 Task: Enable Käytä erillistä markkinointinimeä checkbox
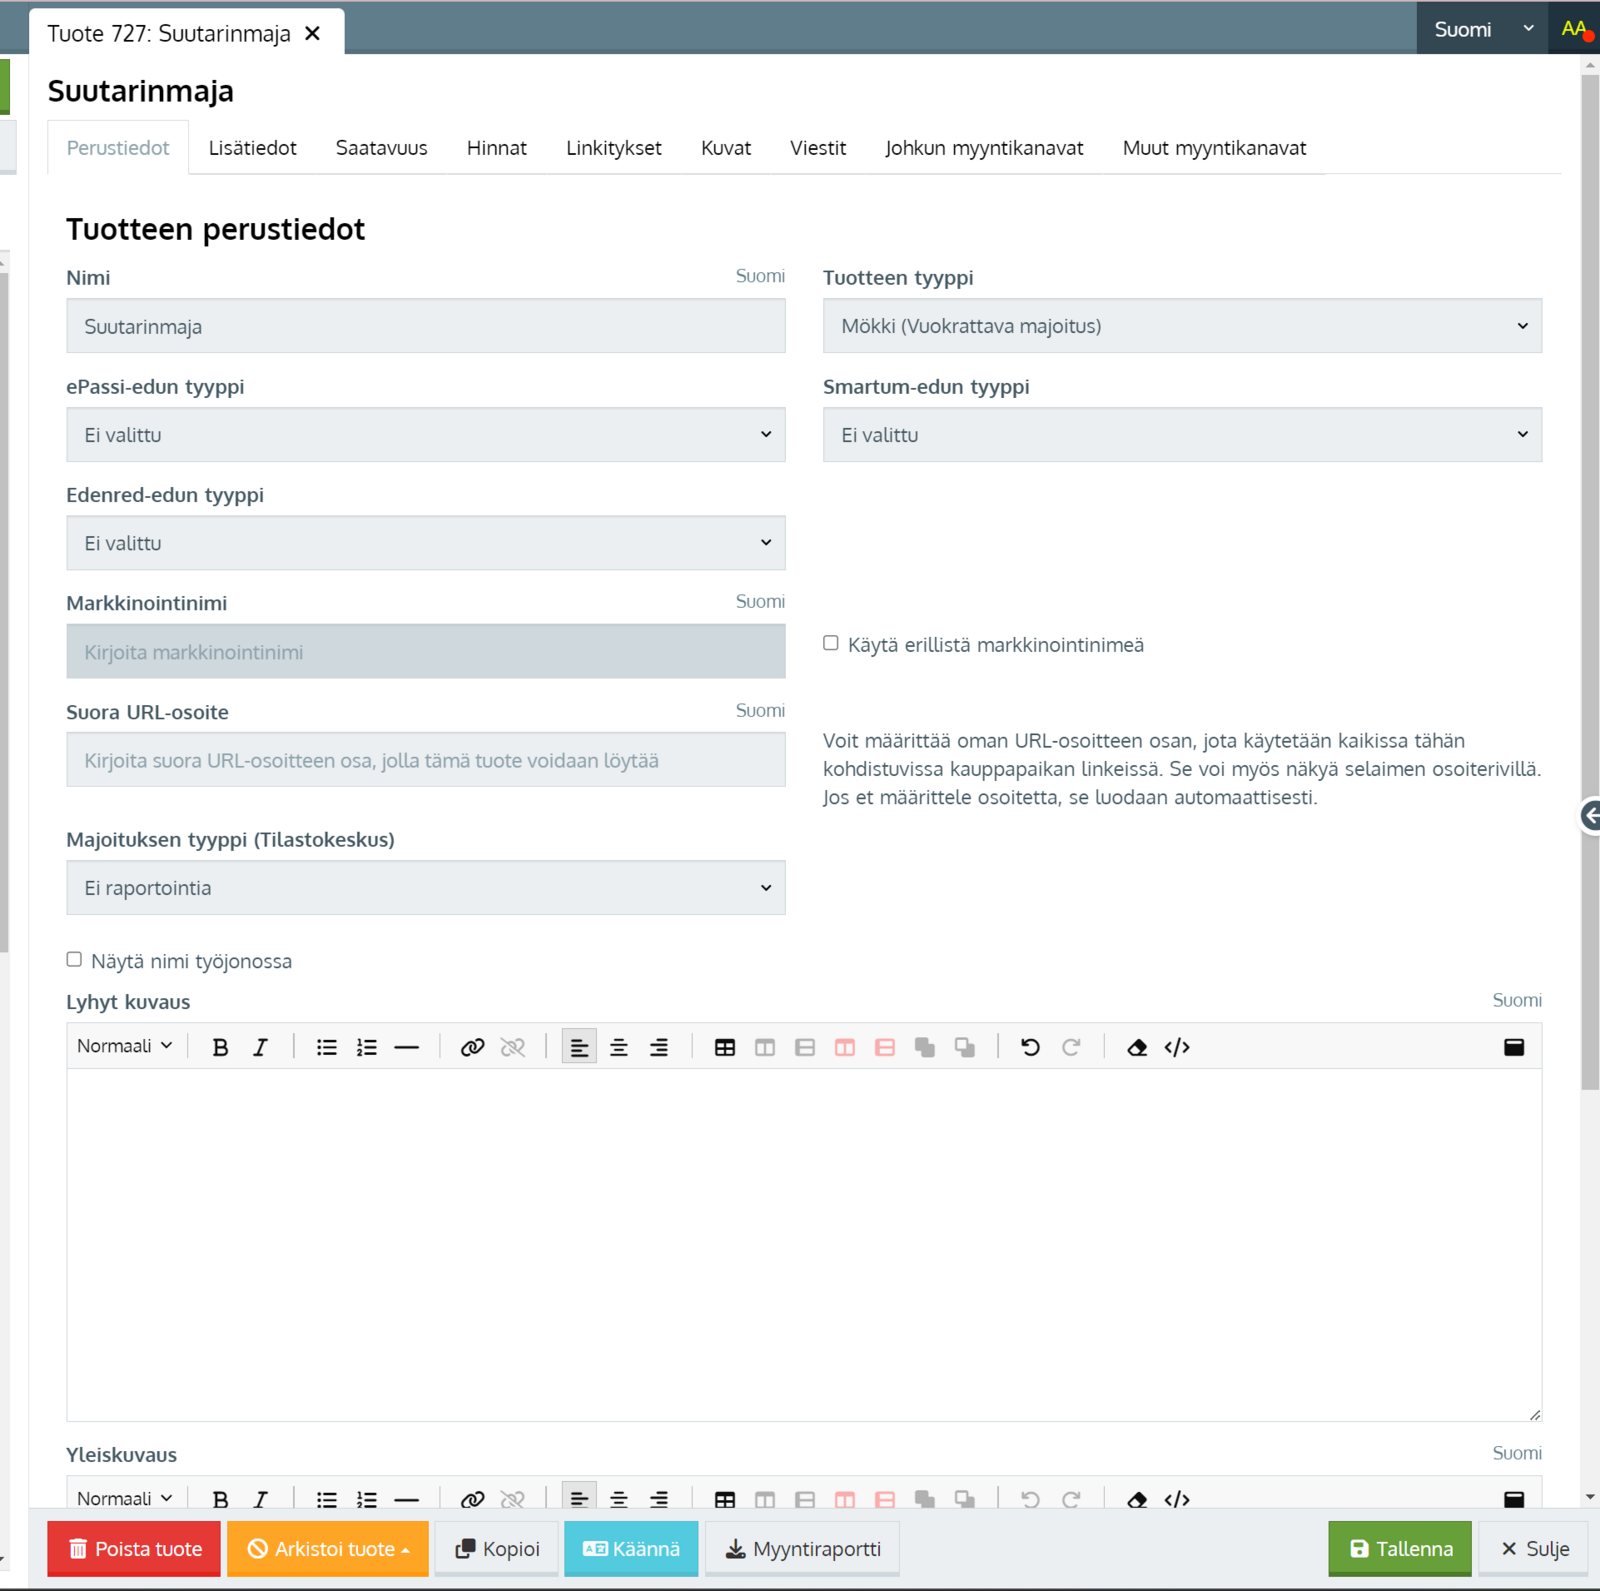(831, 643)
